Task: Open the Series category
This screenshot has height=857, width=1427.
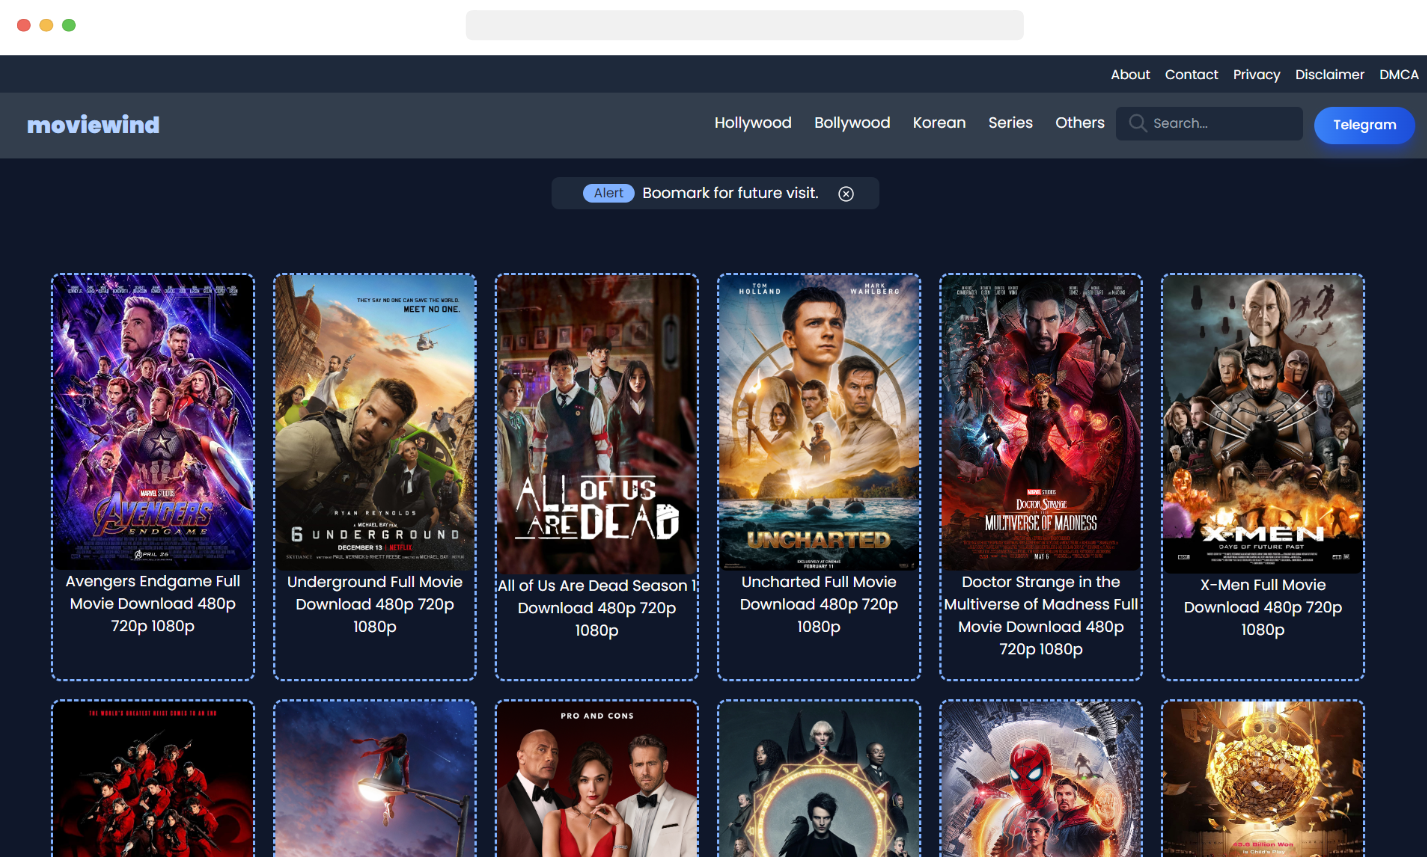Action: click(1010, 123)
